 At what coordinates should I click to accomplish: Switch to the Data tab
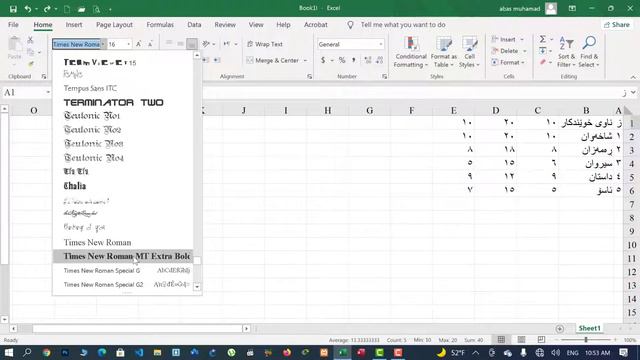194,25
